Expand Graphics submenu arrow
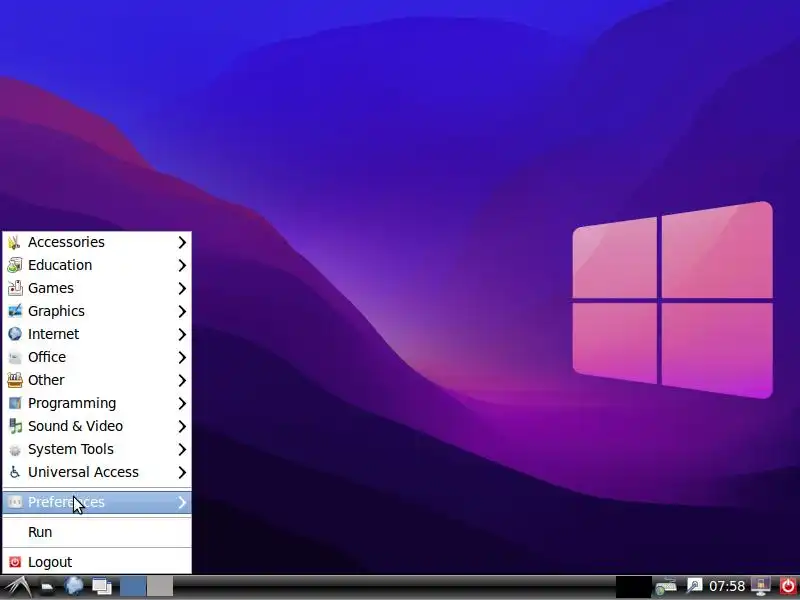This screenshot has width=800, height=600. [x=182, y=311]
